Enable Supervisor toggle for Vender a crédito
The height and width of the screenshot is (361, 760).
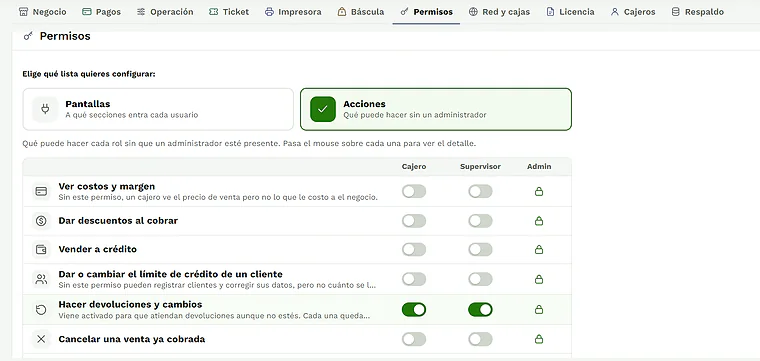click(480, 250)
